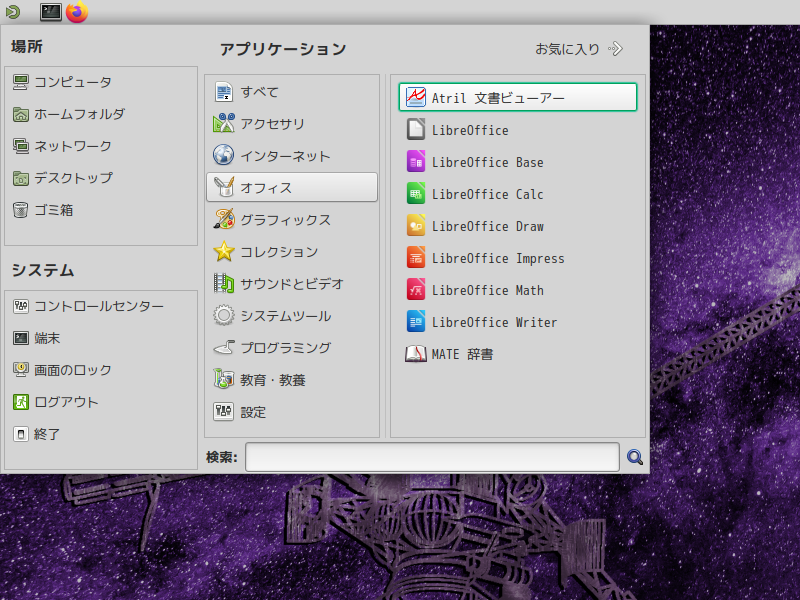Open コントロールセンター control center icon

20,306
